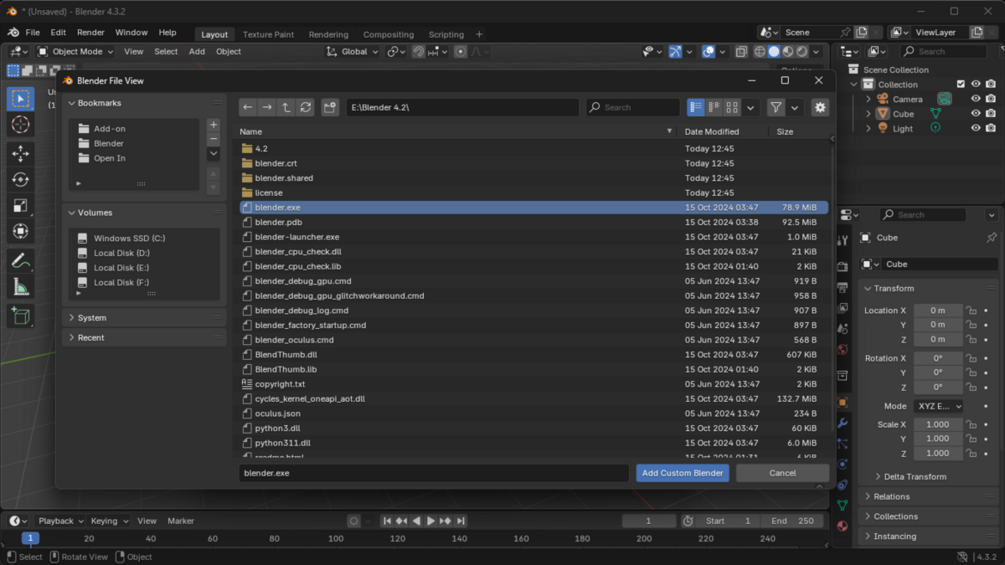Refresh the file list
This screenshot has height=565, width=1005.
coord(306,108)
